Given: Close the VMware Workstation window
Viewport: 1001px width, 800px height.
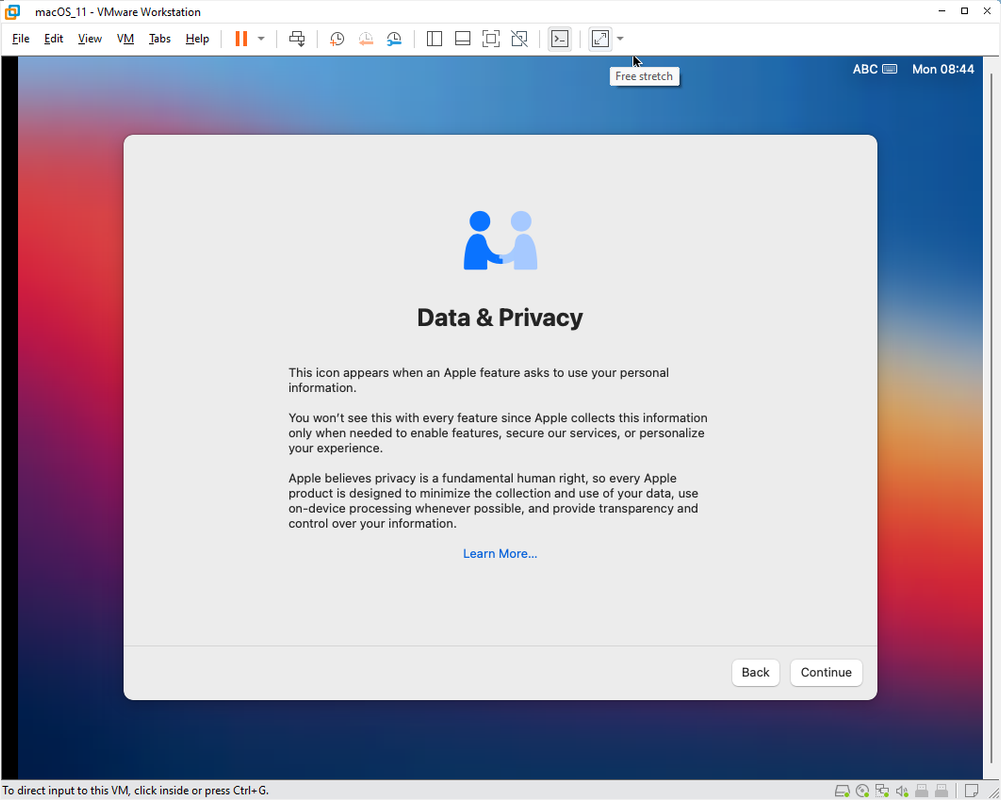Looking at the screenshot, I should tap(987, 11).
